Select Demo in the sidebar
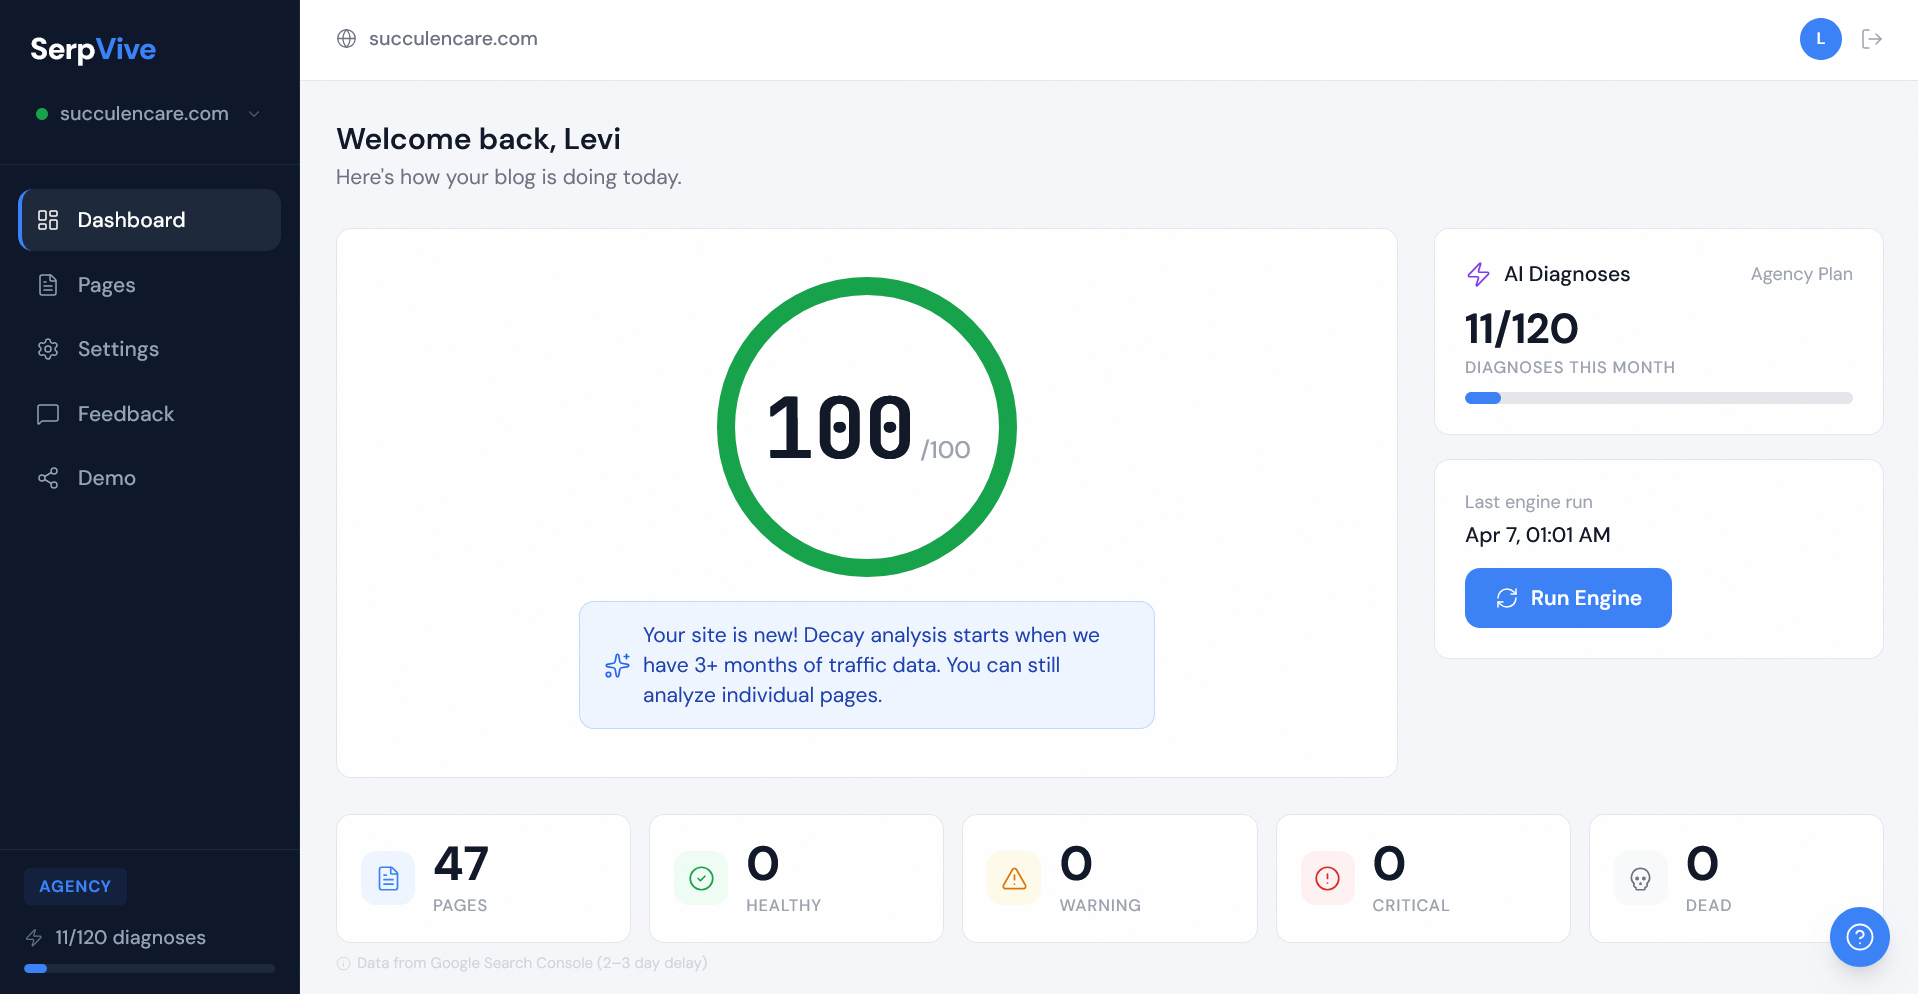Viewport: 1918px width, 994px height. point(106,478)
